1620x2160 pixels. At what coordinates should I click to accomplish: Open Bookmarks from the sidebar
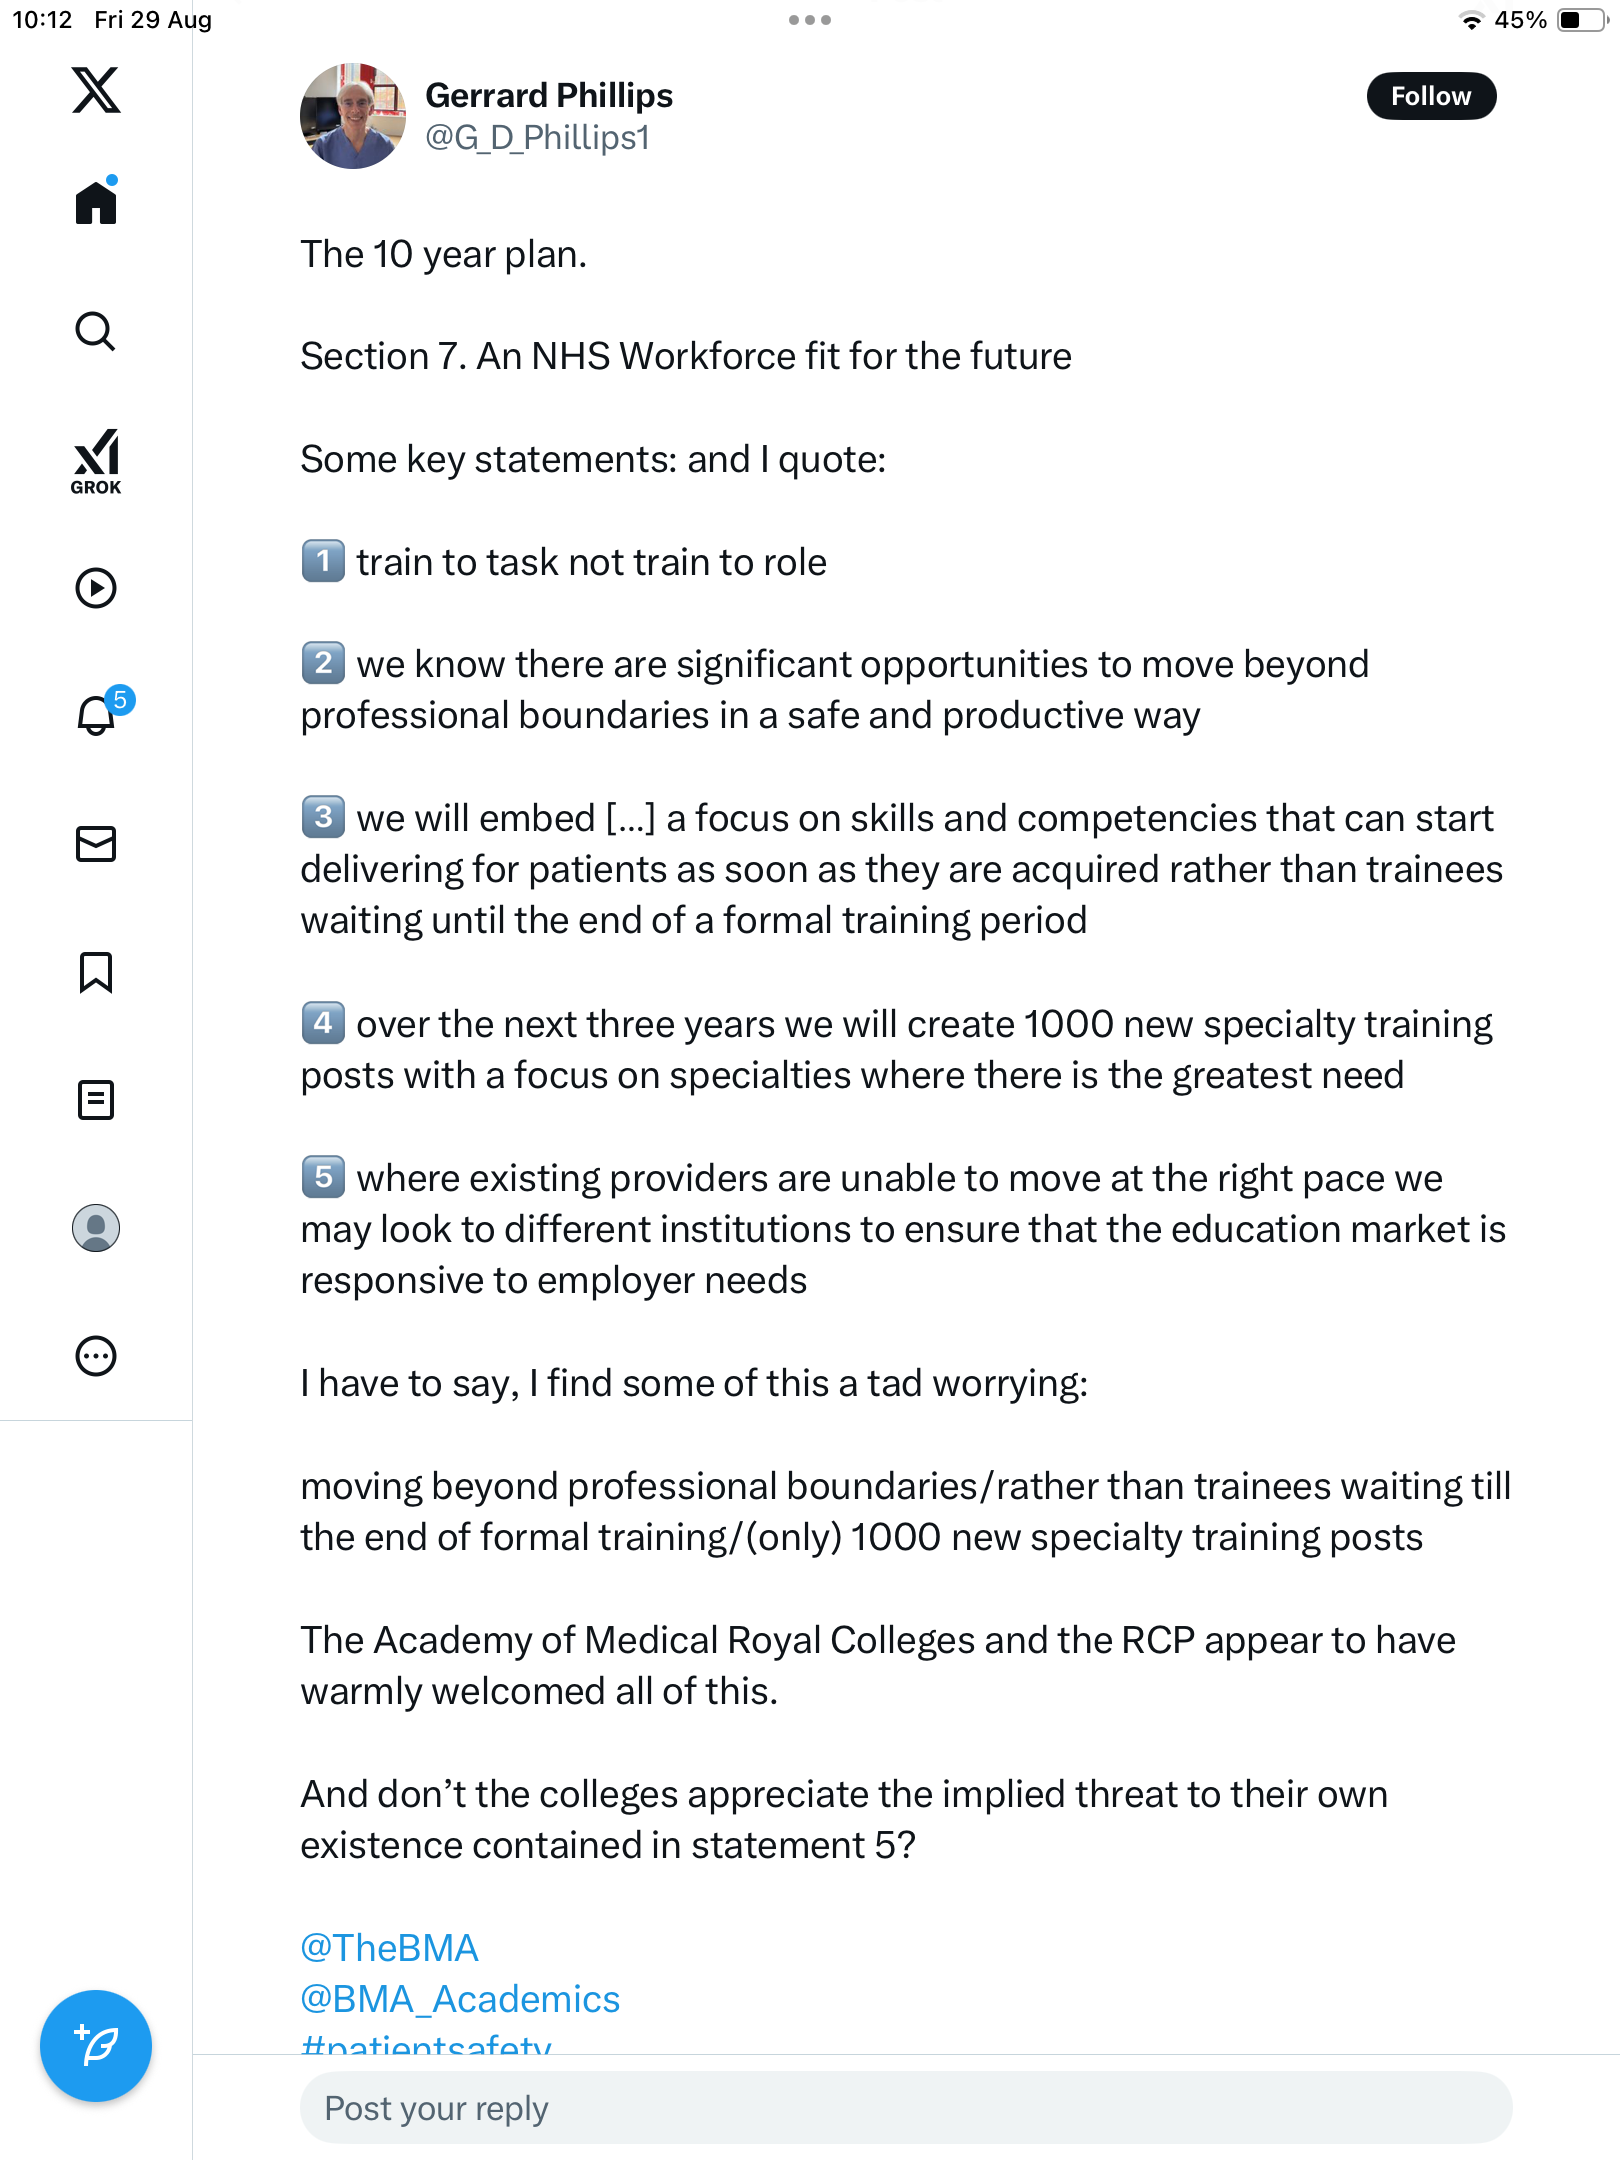[96, 972]
